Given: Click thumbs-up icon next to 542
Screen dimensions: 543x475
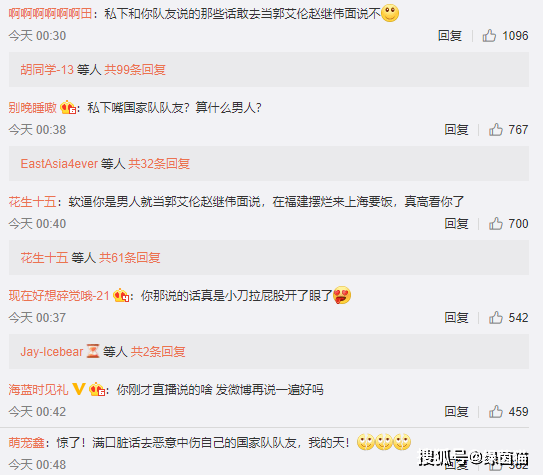Looking at the screenshot, I should (496, 318).
